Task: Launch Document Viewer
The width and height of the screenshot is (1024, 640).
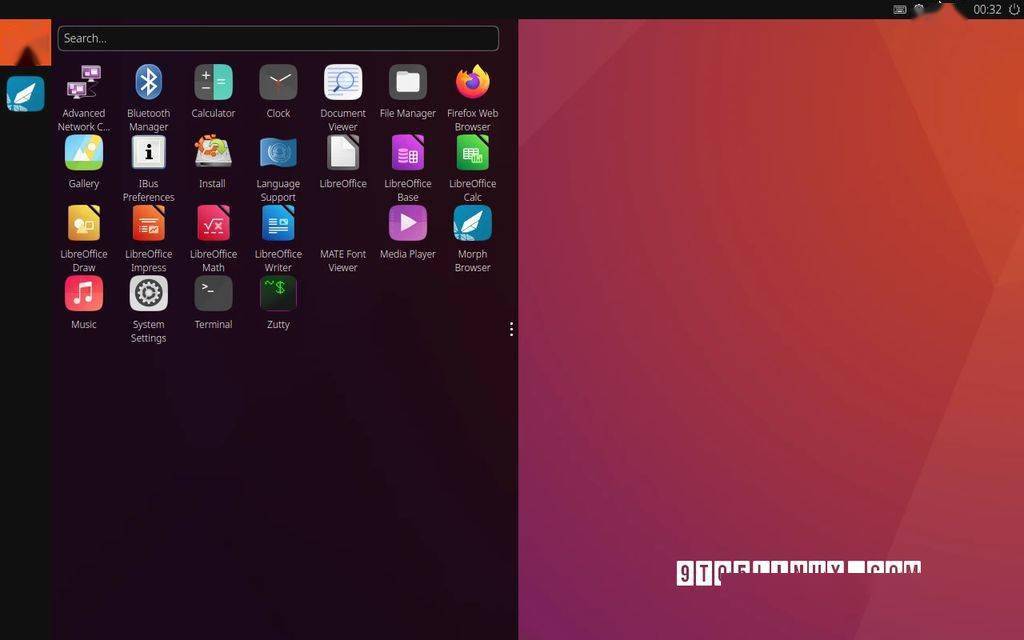Action: point(343,83)
